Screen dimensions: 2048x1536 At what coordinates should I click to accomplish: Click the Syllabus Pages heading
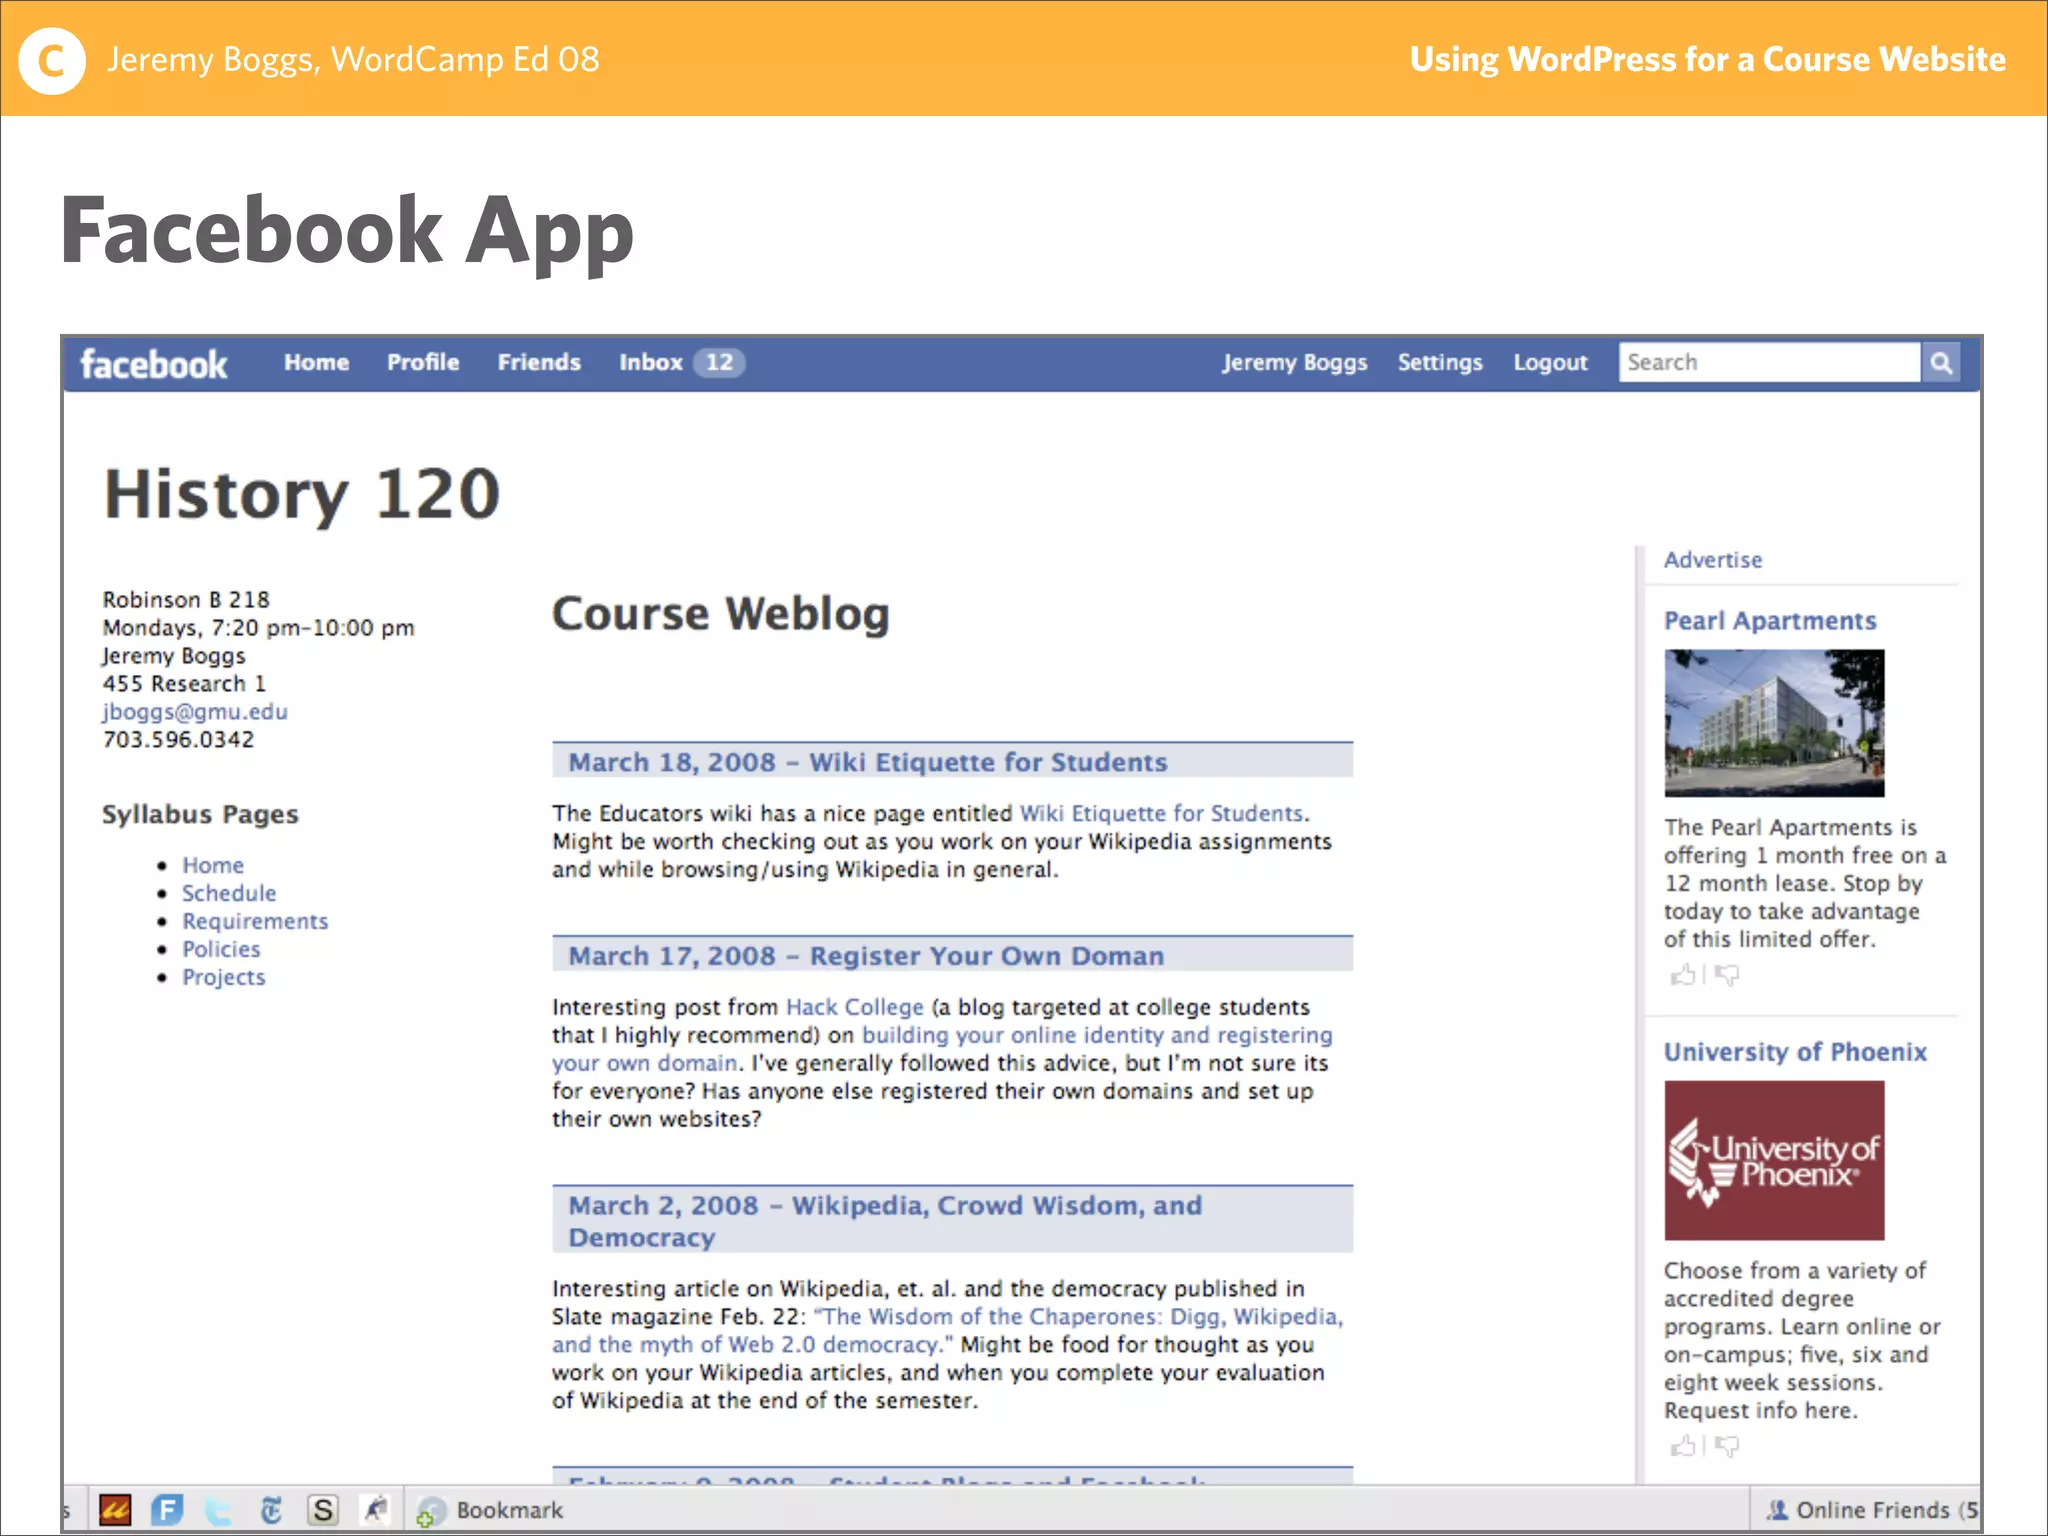pyautogui.click(x=200, y=814)
